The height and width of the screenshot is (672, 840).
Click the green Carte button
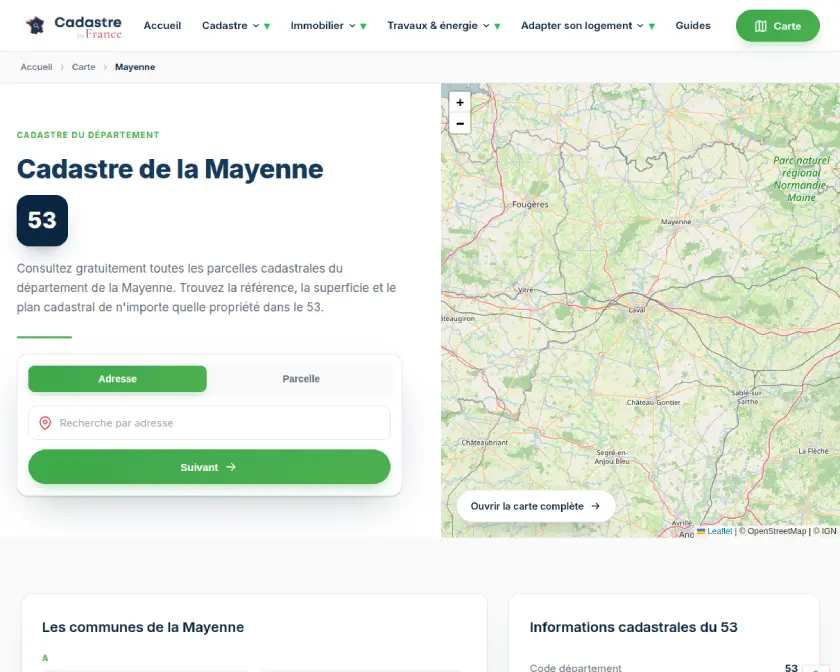[x=777, y=26]
